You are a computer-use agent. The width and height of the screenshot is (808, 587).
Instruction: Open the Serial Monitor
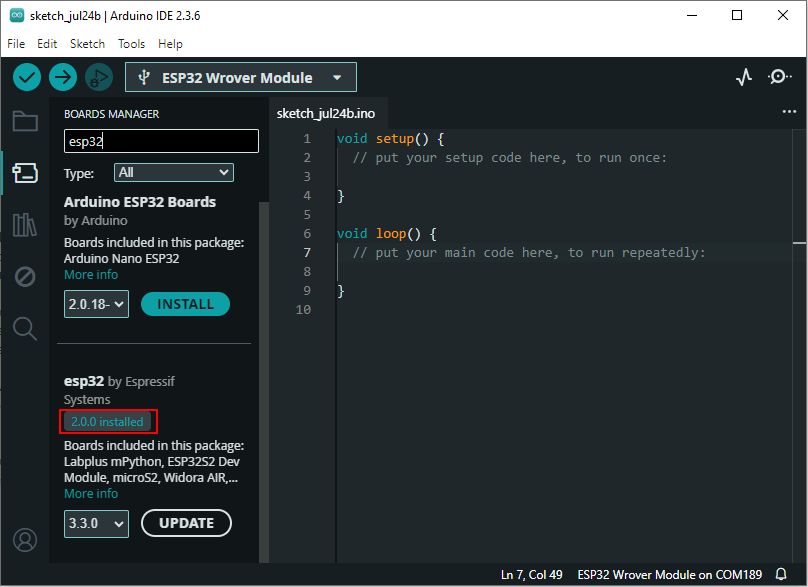780,77
